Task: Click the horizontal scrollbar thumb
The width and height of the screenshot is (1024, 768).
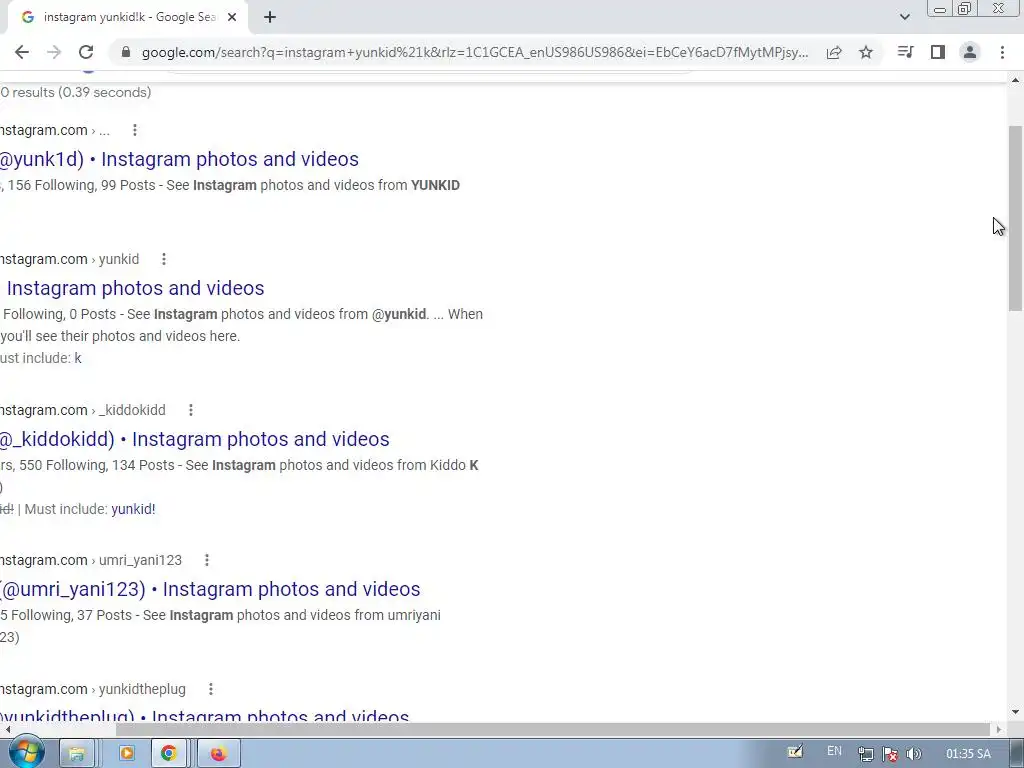Action: click(553, 729)
